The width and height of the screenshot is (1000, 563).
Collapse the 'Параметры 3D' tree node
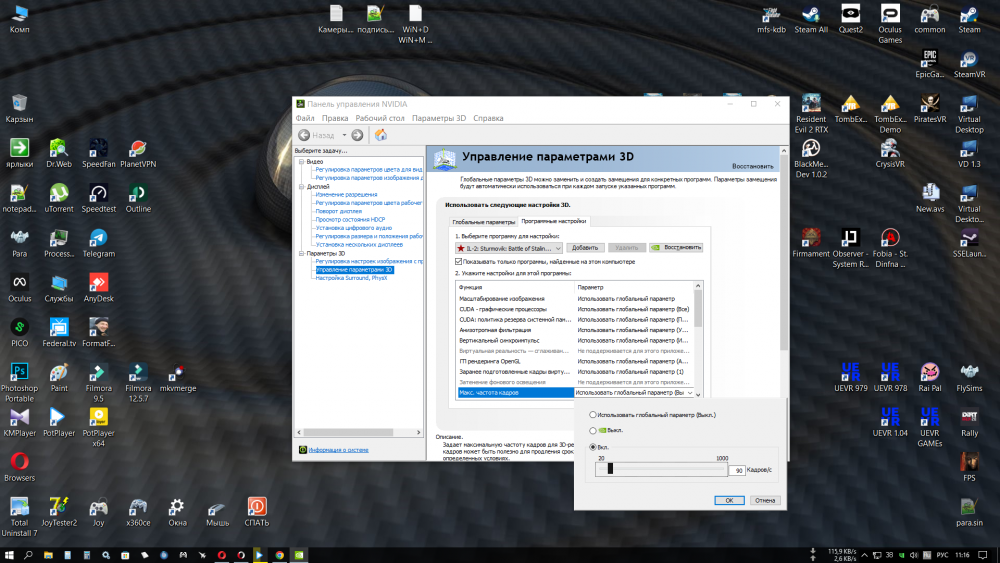tap(301, 253)
